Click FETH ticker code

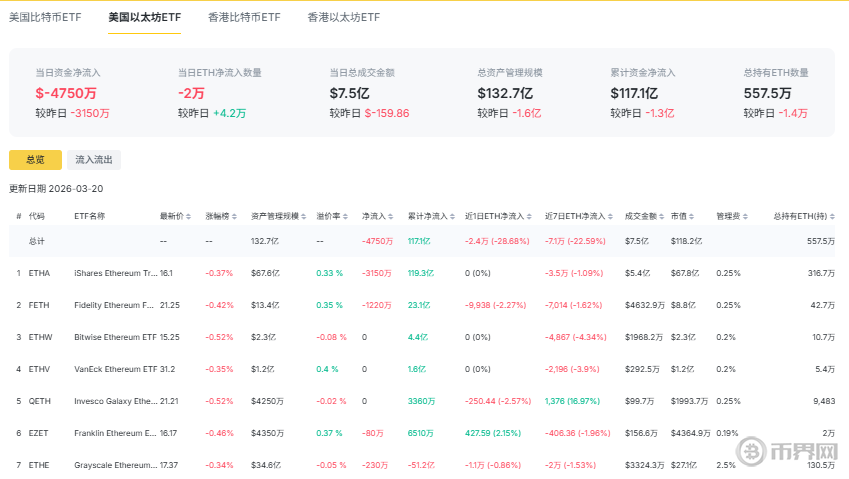(39, 305)
